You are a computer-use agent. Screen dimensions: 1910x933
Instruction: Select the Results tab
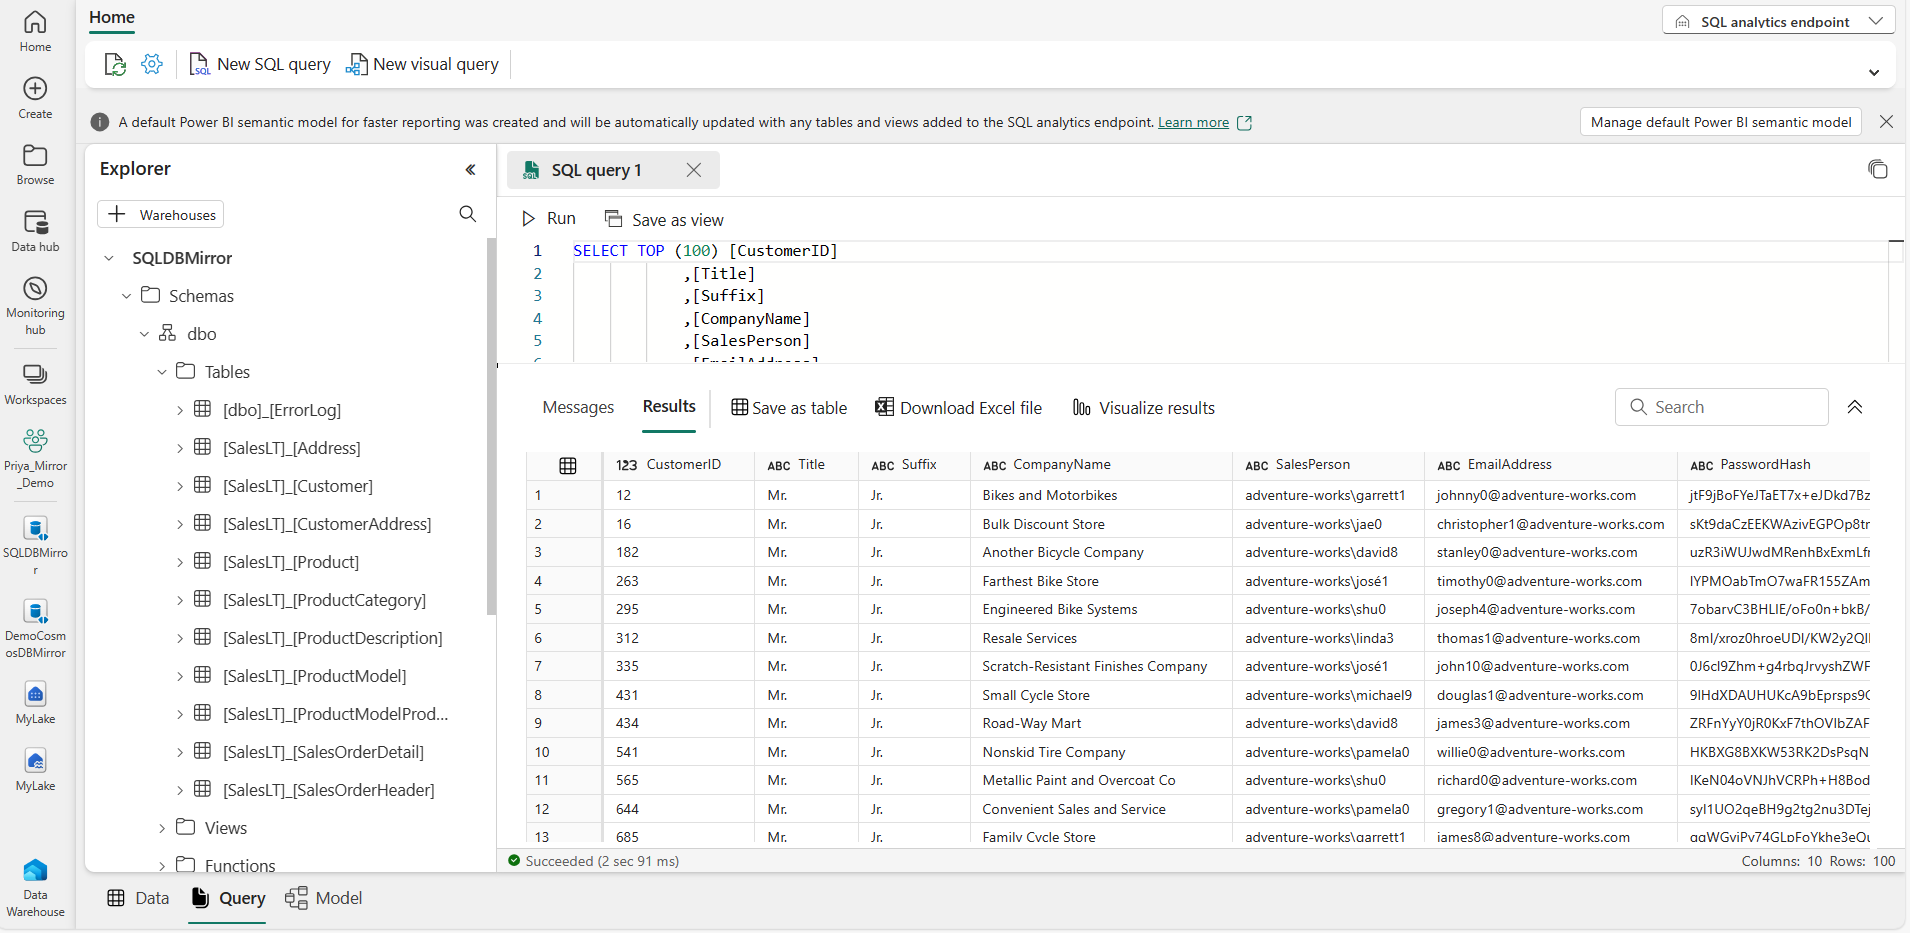(x=669, y=406)
